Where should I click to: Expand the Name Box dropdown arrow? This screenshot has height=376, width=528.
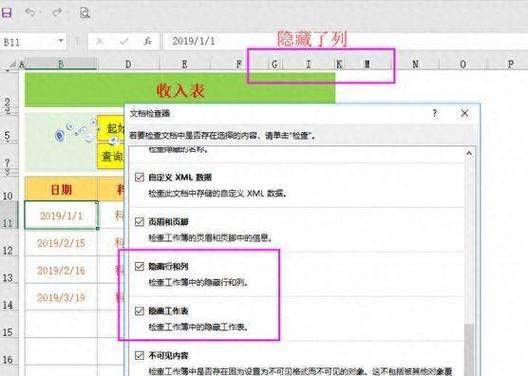61,41
